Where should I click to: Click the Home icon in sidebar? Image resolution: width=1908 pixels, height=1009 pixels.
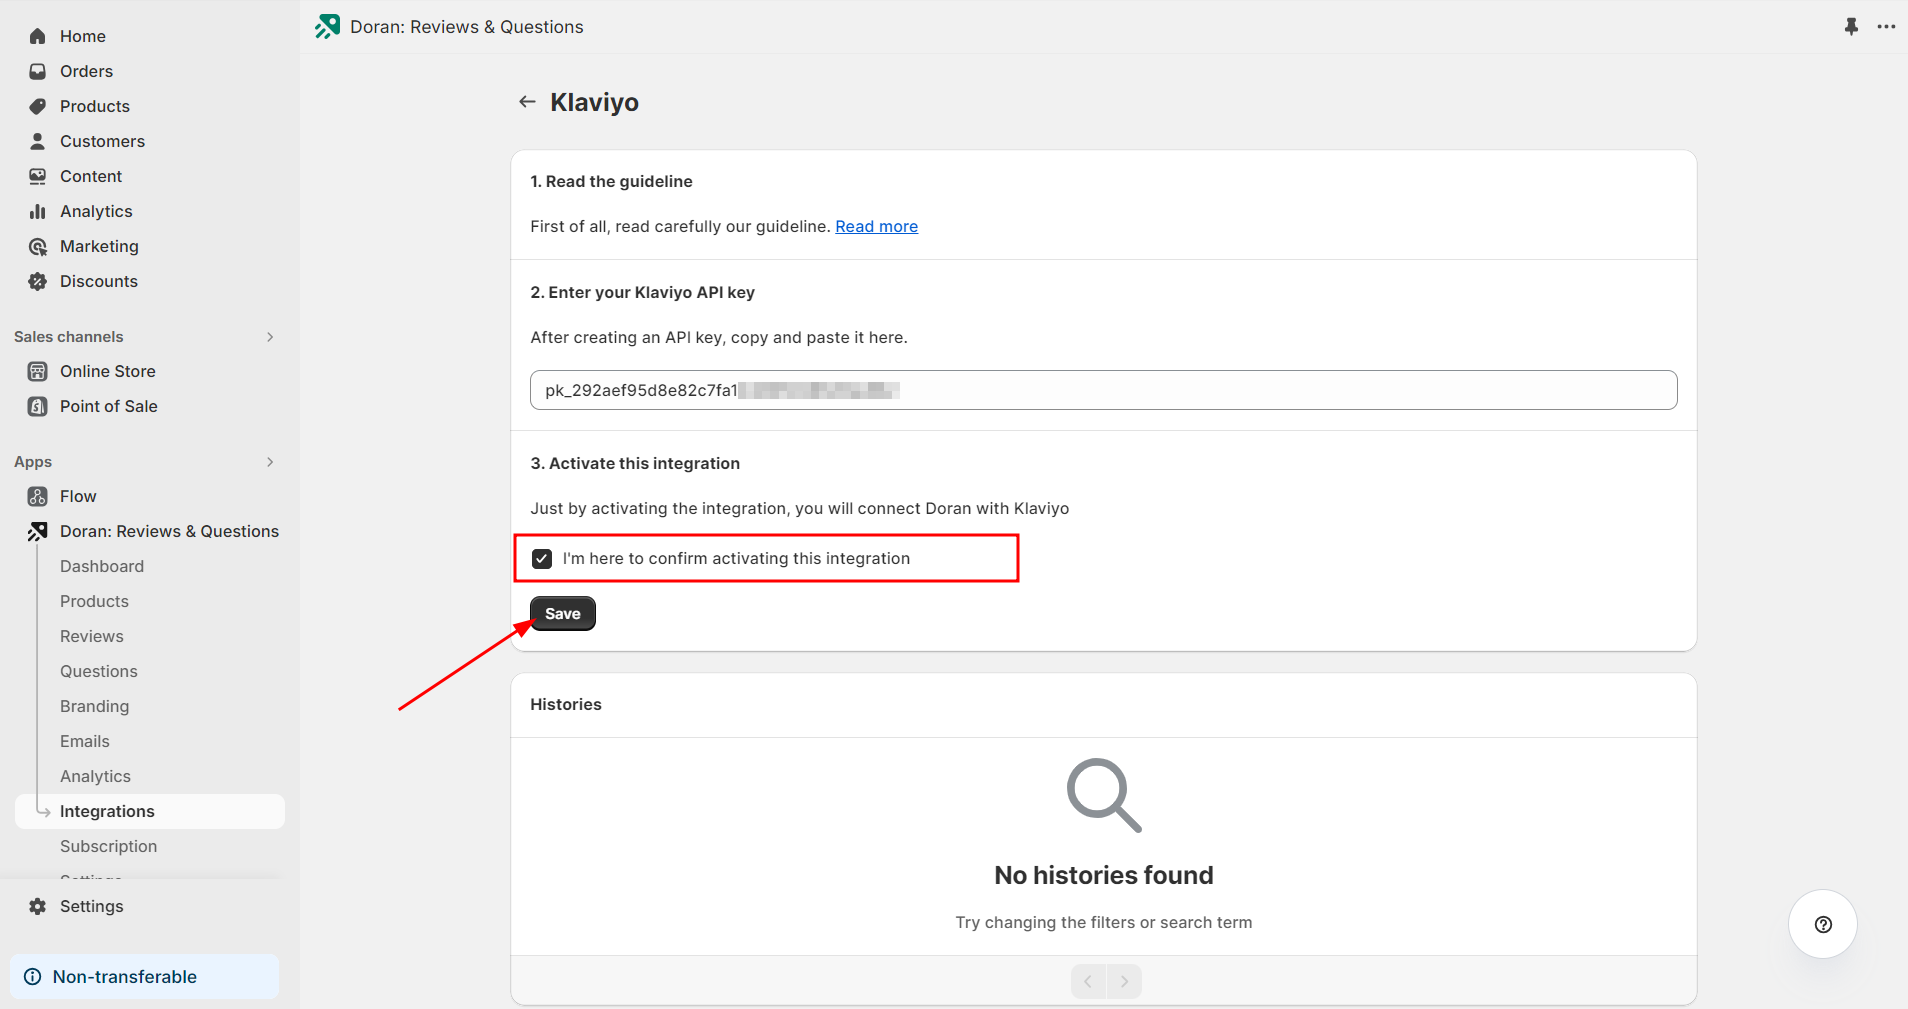click(x=38, y=36)
